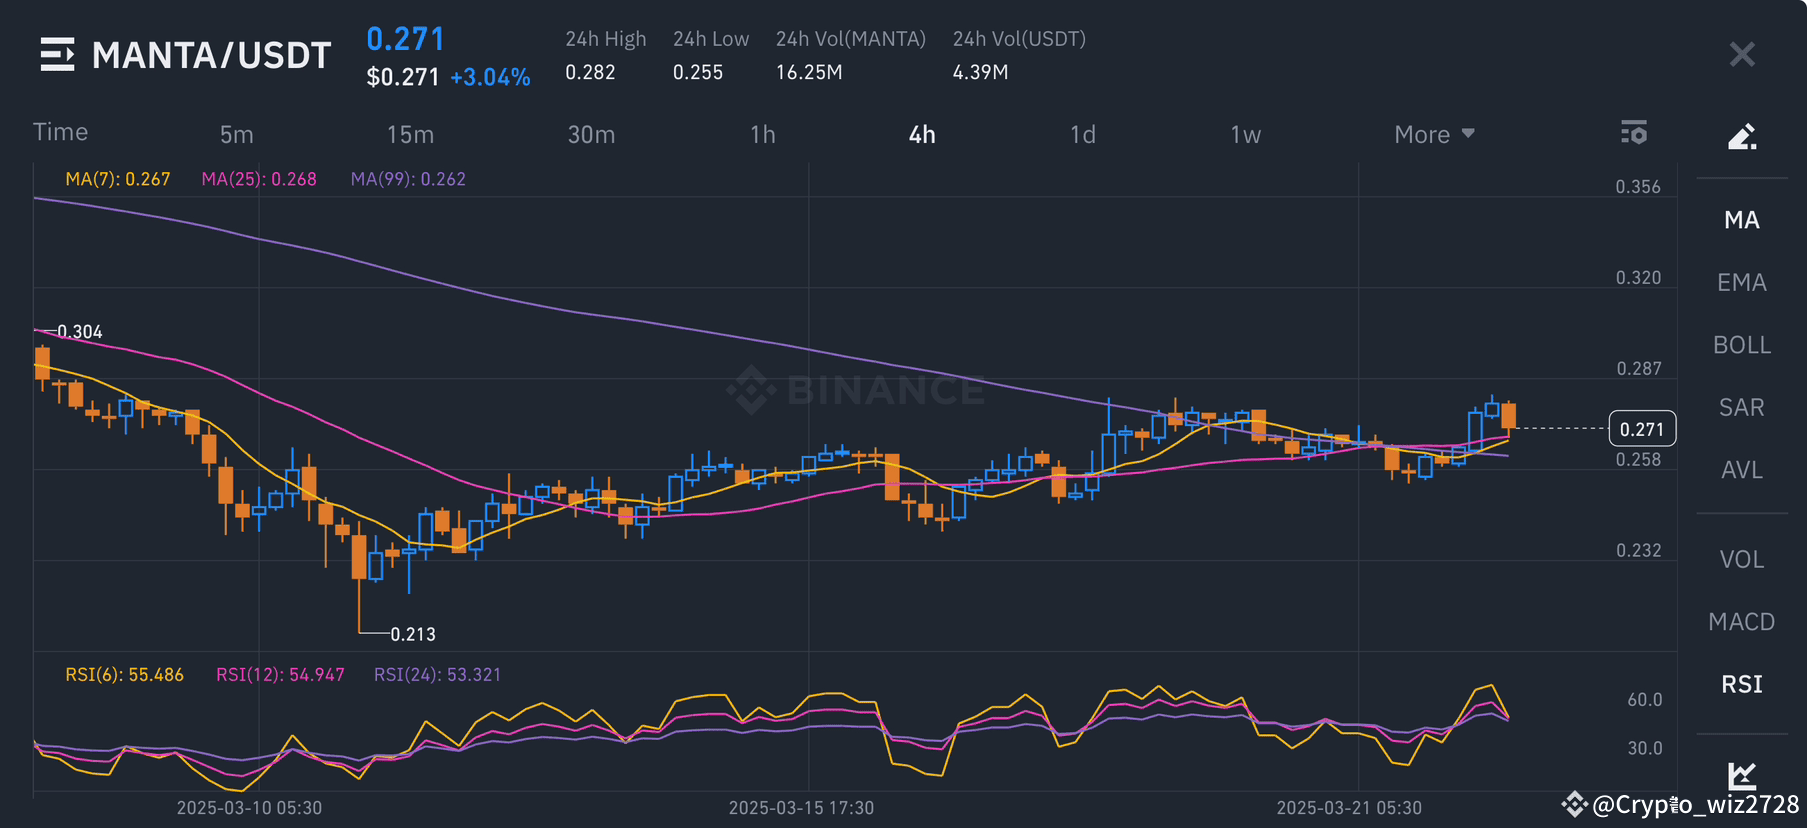Viewport: 1807px width, 828px height.
Task: Click the 24h Vol(MANTA) value 16.25M
Action: tap(809, 72)
